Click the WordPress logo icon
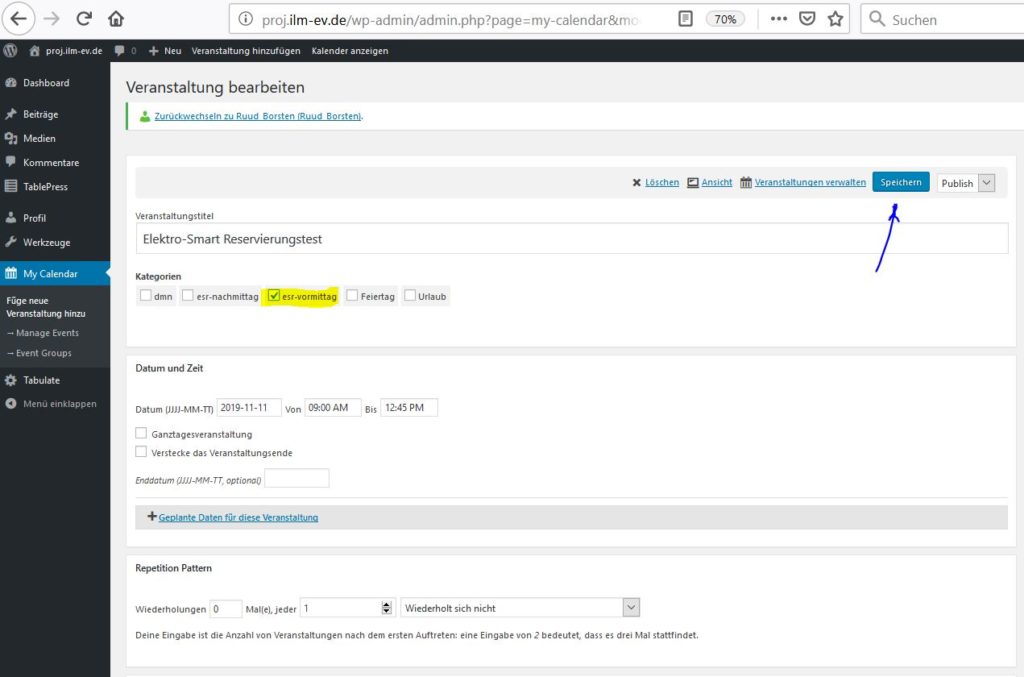 point(11,50)
